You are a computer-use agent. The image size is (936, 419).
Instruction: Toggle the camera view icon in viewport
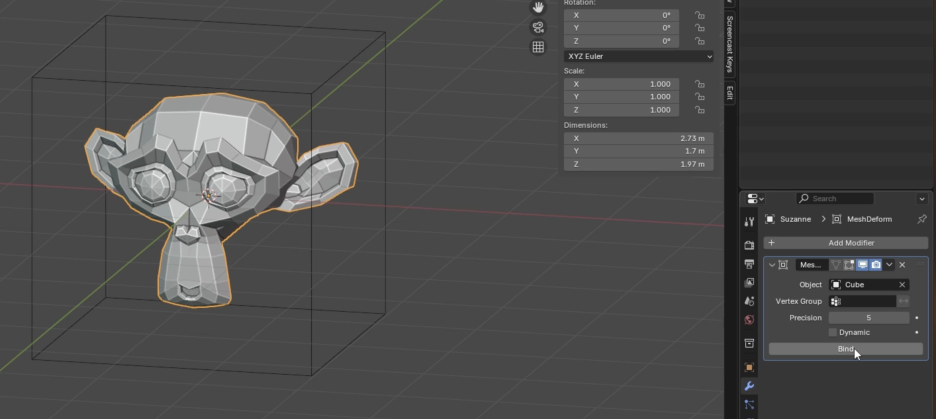[538, 27]
